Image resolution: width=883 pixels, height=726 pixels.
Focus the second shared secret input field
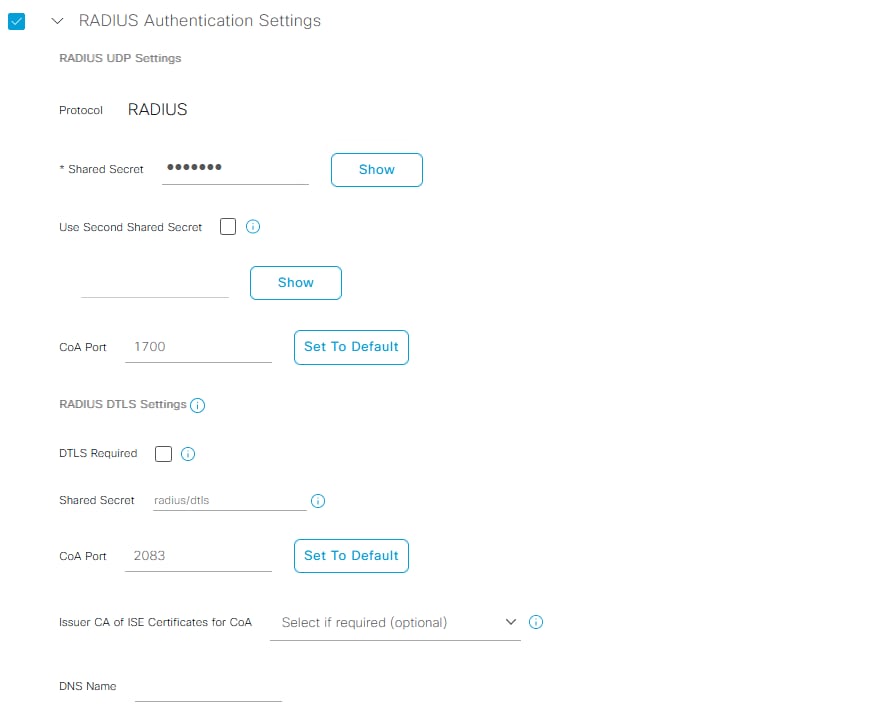point(155,283)
